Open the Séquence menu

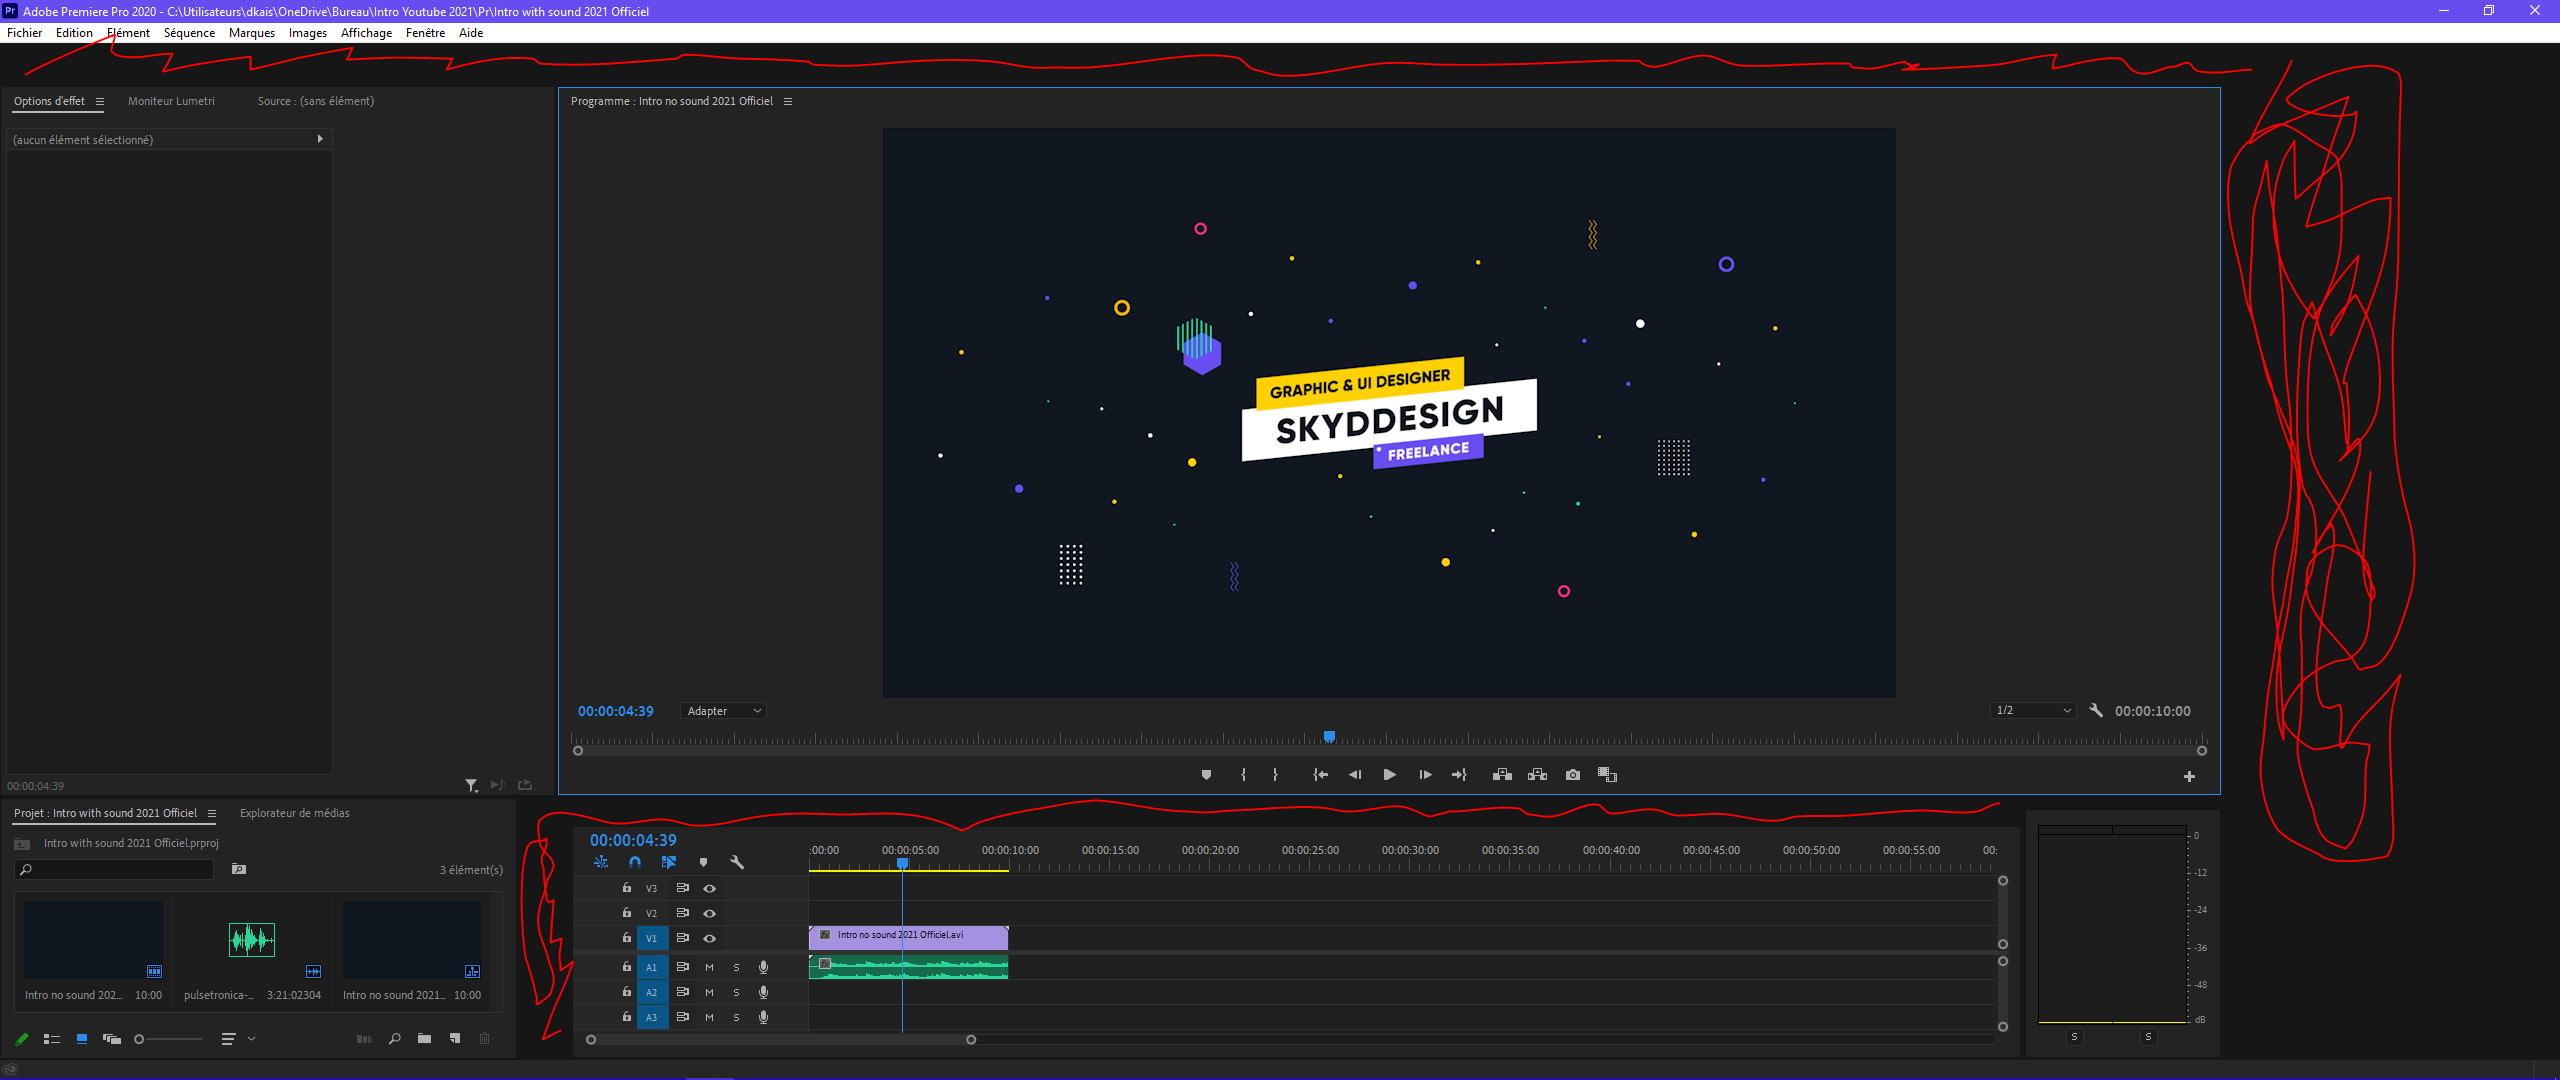[x=189, y=32]
